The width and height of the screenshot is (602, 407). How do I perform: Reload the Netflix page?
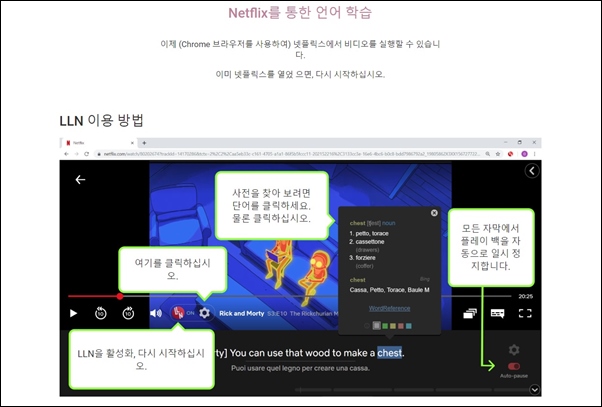[86, 154]
